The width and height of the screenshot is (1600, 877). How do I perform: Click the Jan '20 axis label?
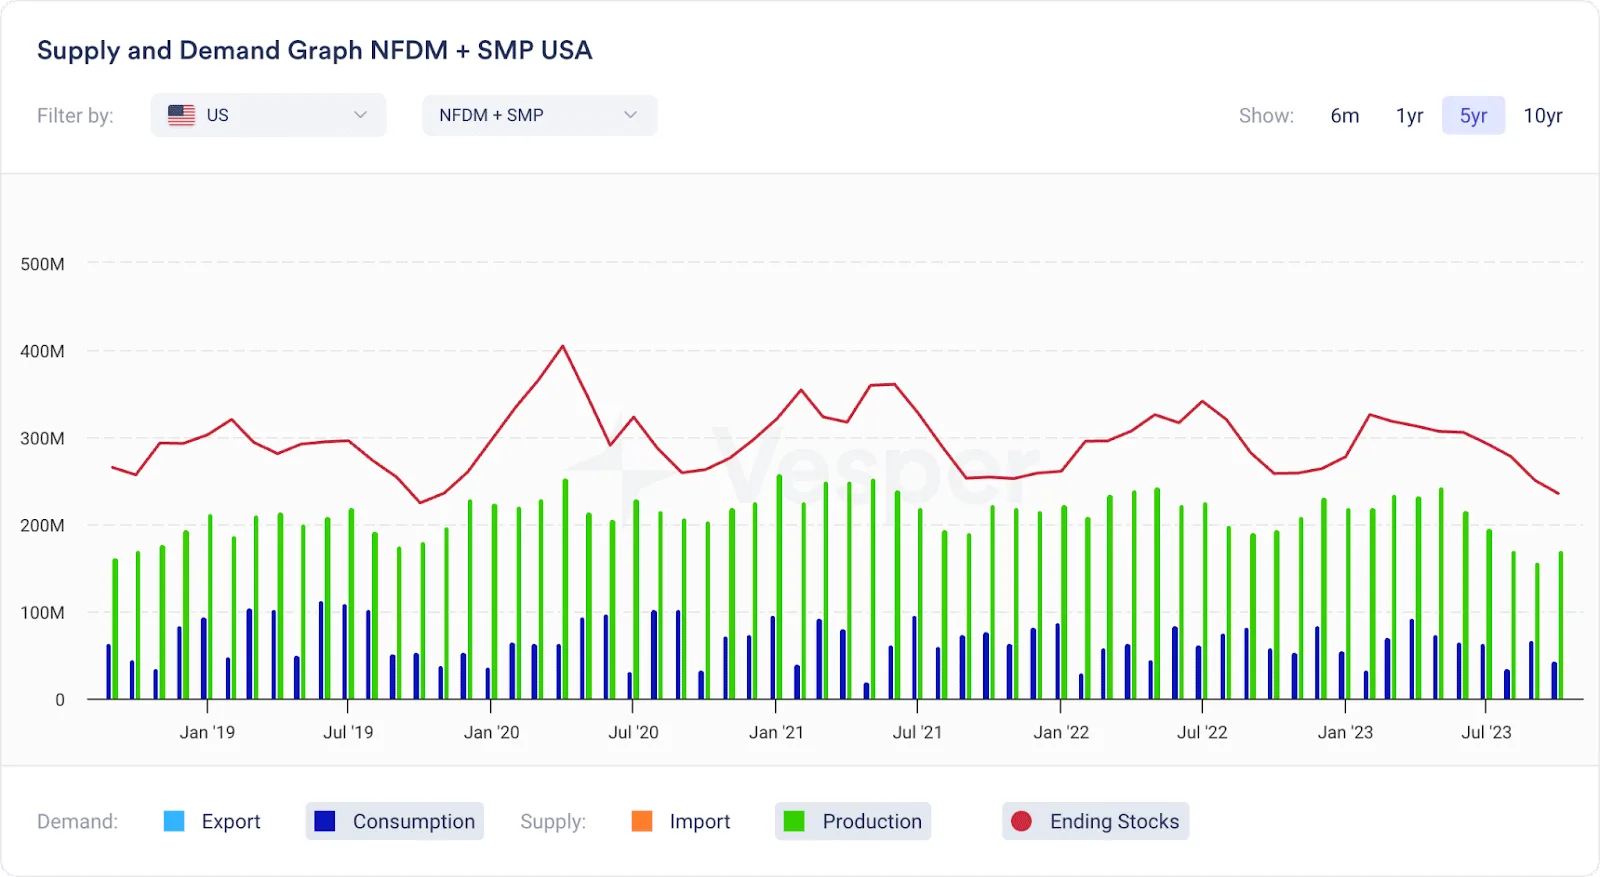point(491,732)
